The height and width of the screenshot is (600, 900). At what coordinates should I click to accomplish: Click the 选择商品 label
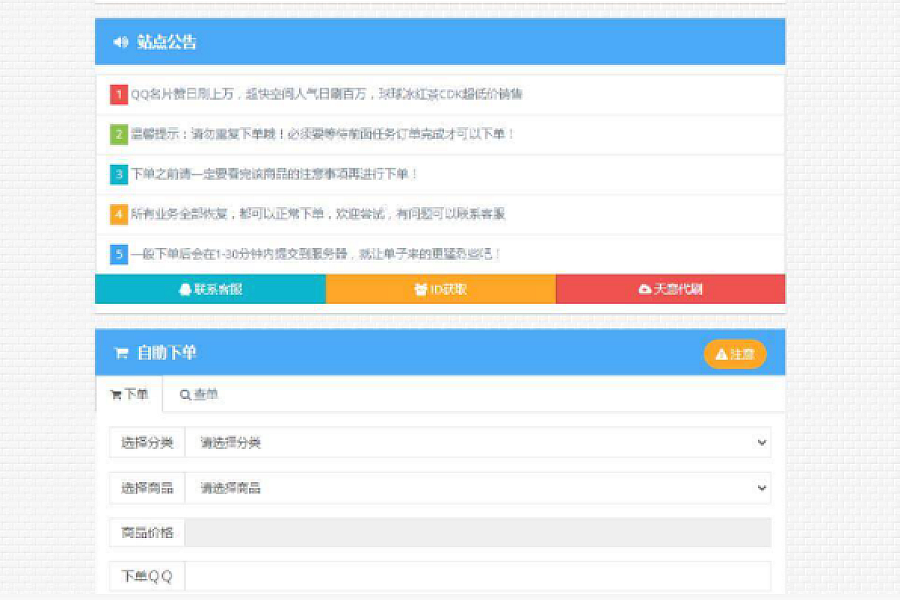pos(147,488)
